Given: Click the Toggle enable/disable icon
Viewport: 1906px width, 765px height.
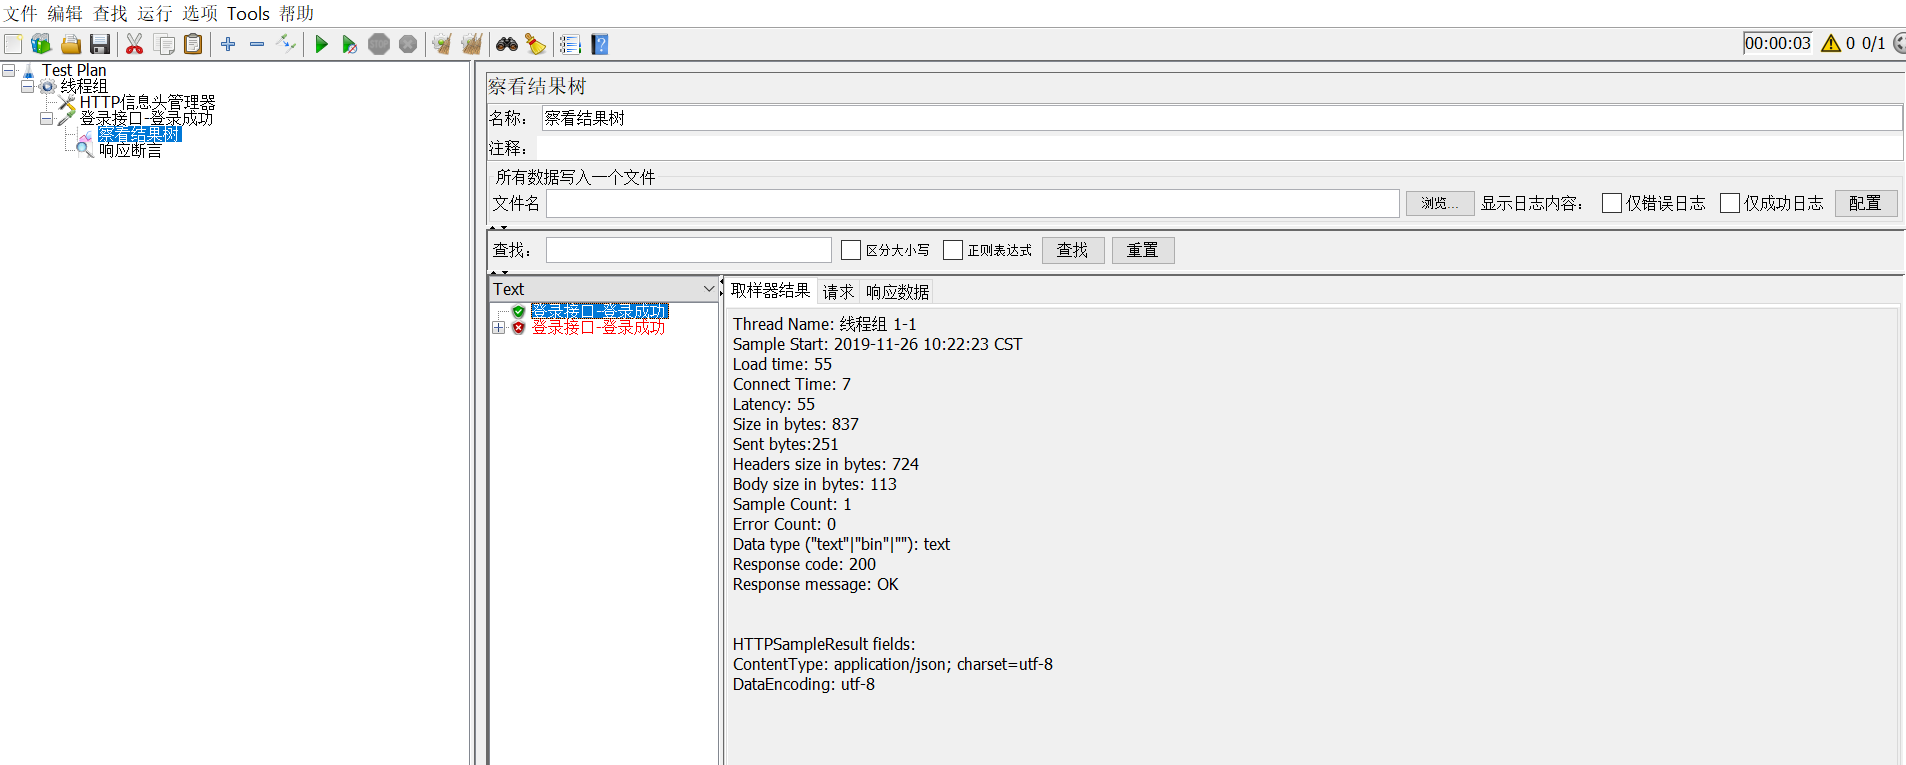Looking at the screenshot, I should tap(286, 44).
